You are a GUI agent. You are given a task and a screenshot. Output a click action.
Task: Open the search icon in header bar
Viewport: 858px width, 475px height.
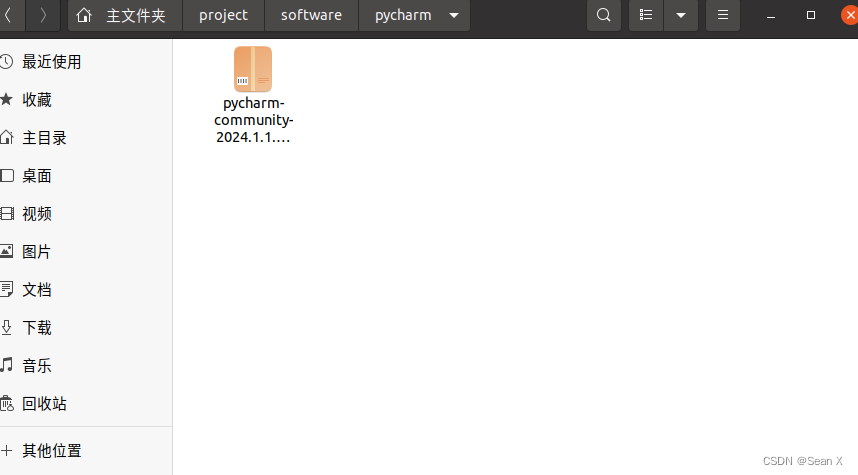pos(604,15)
